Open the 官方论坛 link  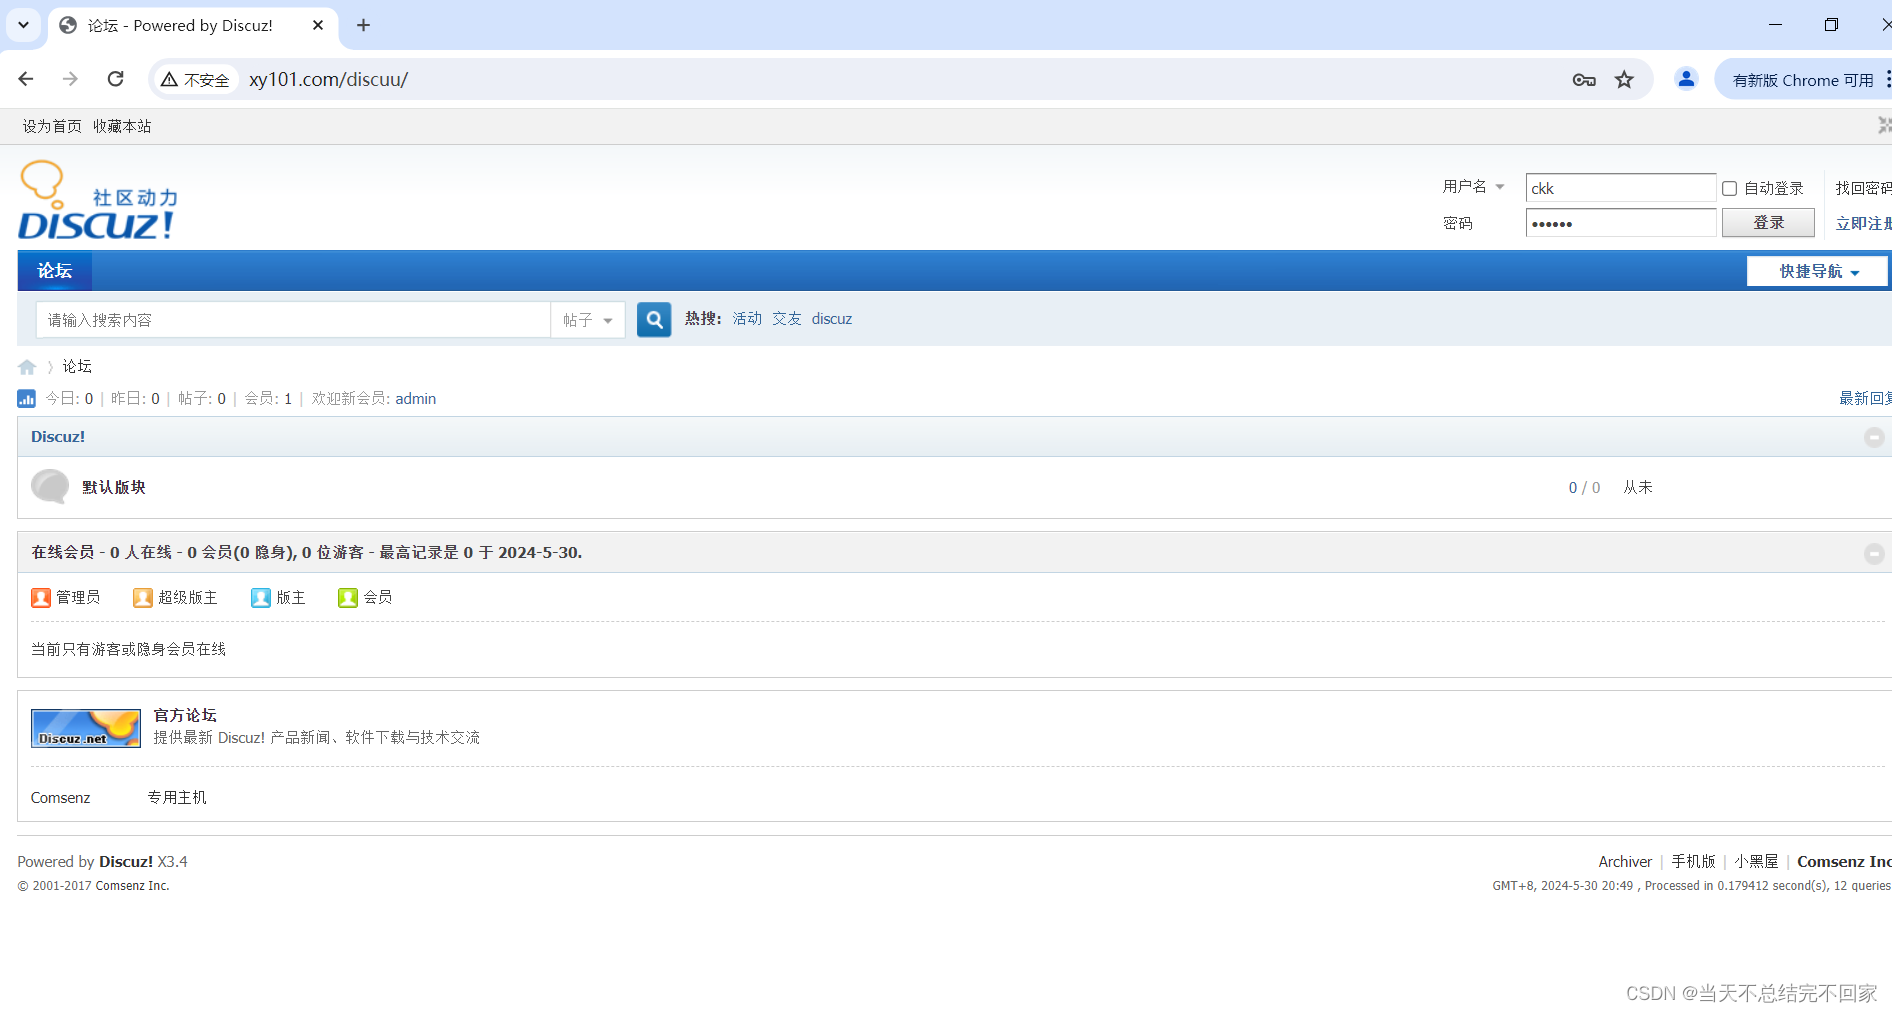tap(185, 715)
